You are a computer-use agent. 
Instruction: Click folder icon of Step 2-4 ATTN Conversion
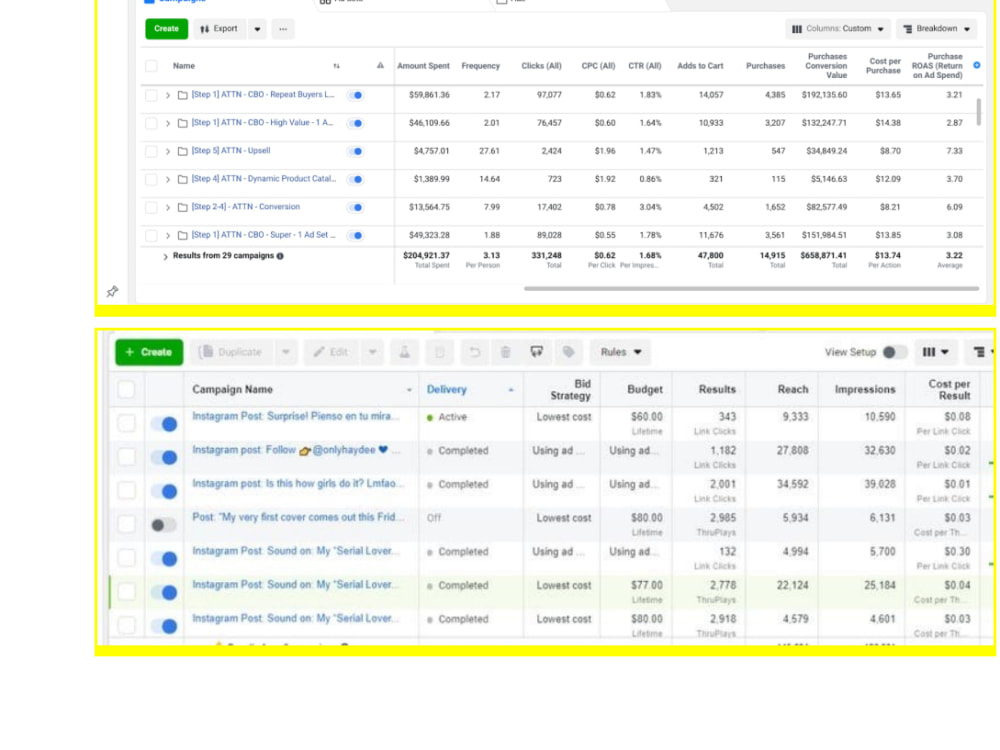pyautogui.click(x=182, y=207)
